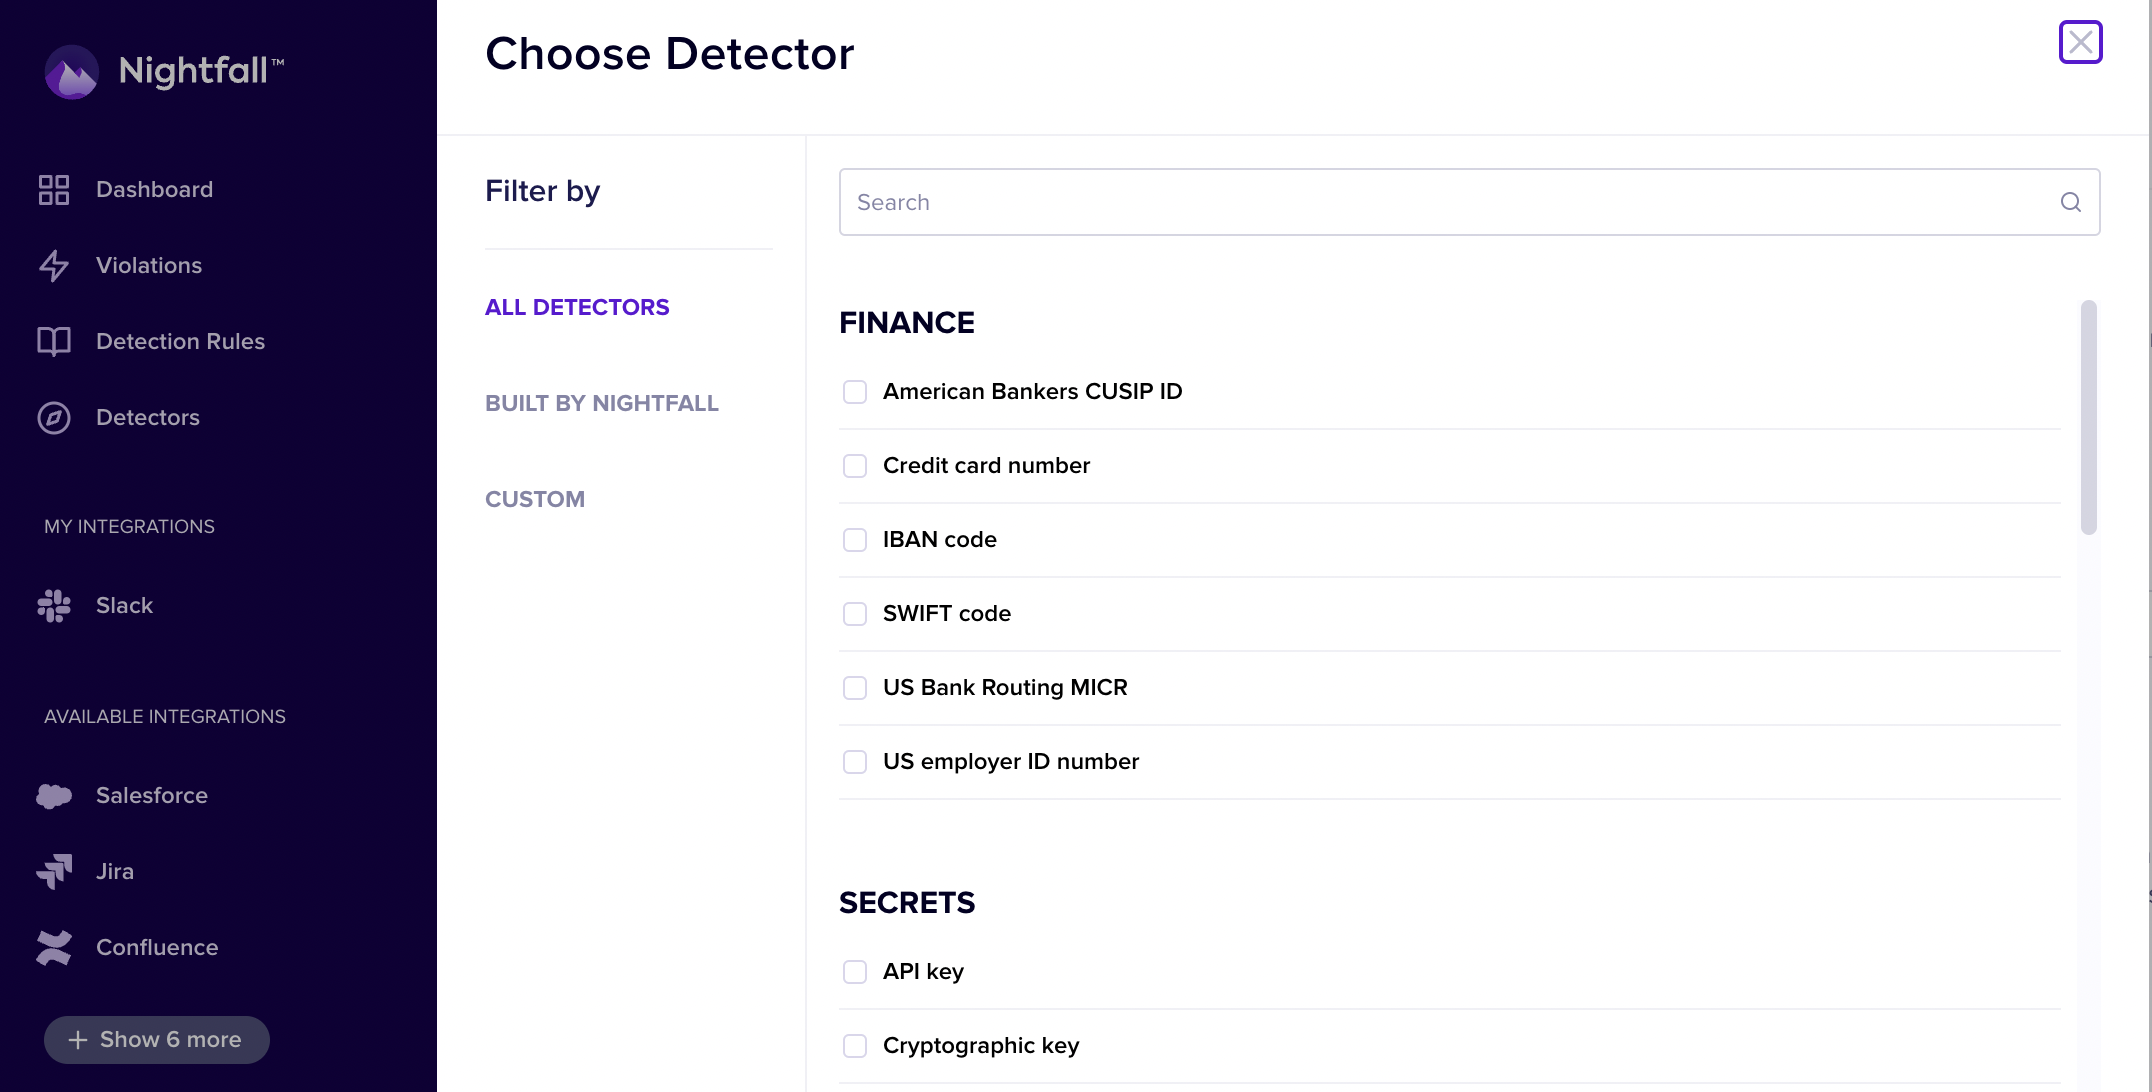Click the Salesforce cloud icon
This screenshot has height=1092, width=2152.
coord(54,796)
